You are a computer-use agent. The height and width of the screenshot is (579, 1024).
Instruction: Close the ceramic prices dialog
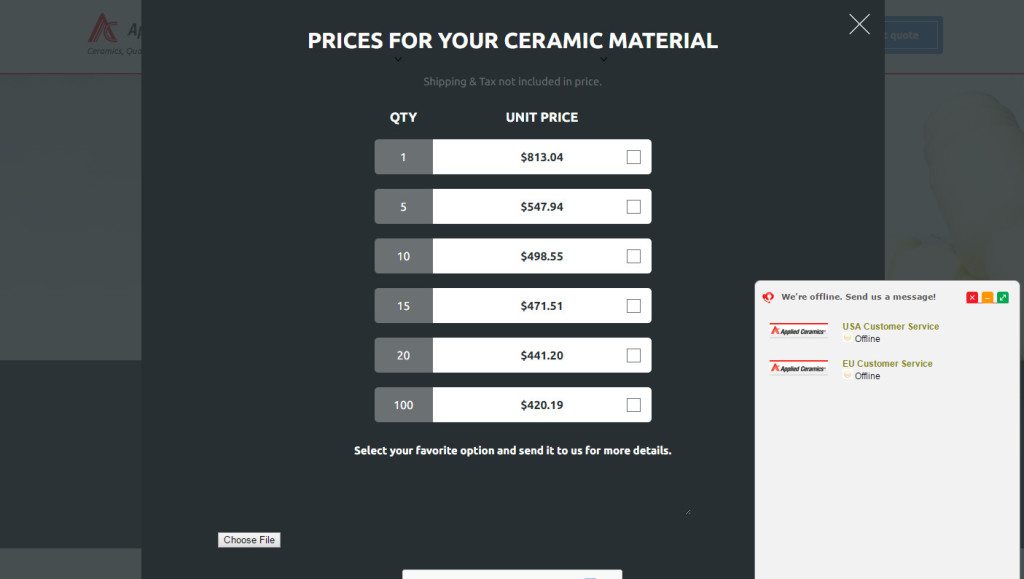[x=859, y=24]
